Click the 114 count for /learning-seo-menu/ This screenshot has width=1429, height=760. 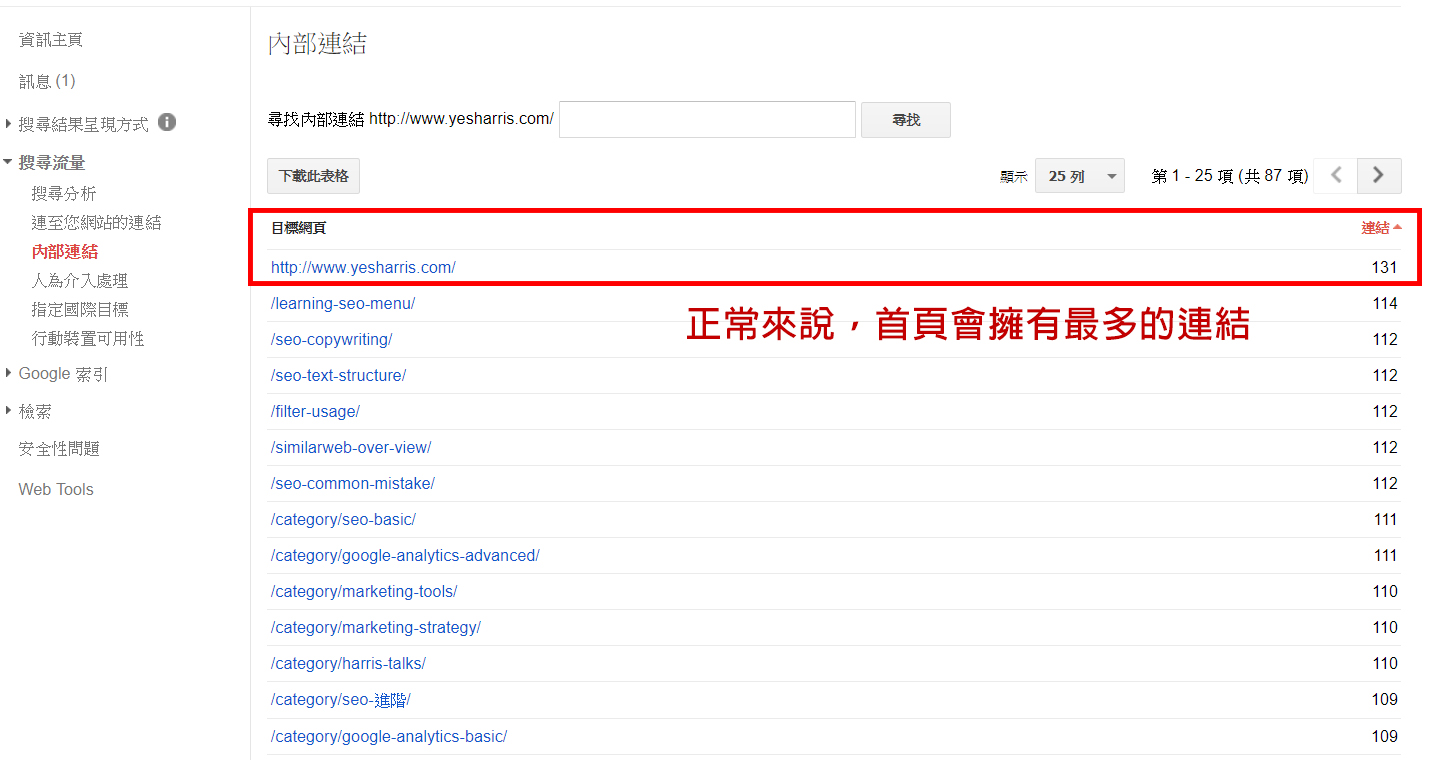1385,304
